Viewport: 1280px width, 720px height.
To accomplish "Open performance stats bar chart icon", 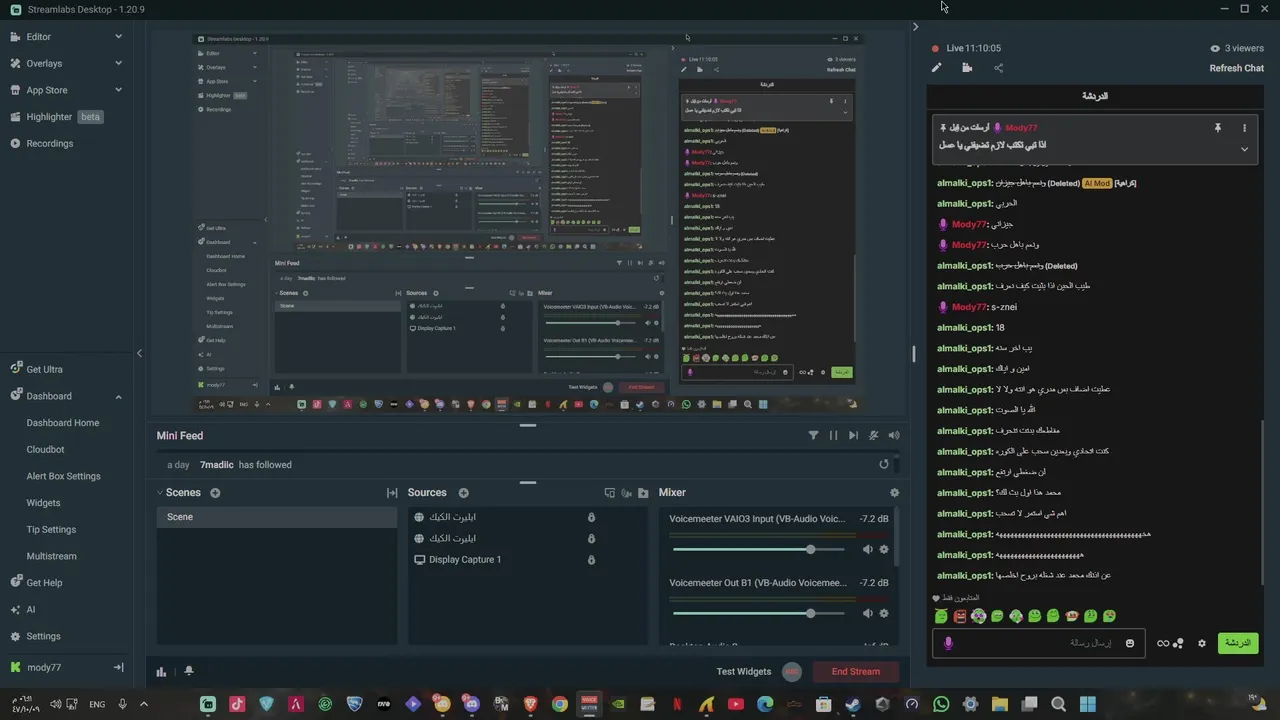I will tap(161, 672).
